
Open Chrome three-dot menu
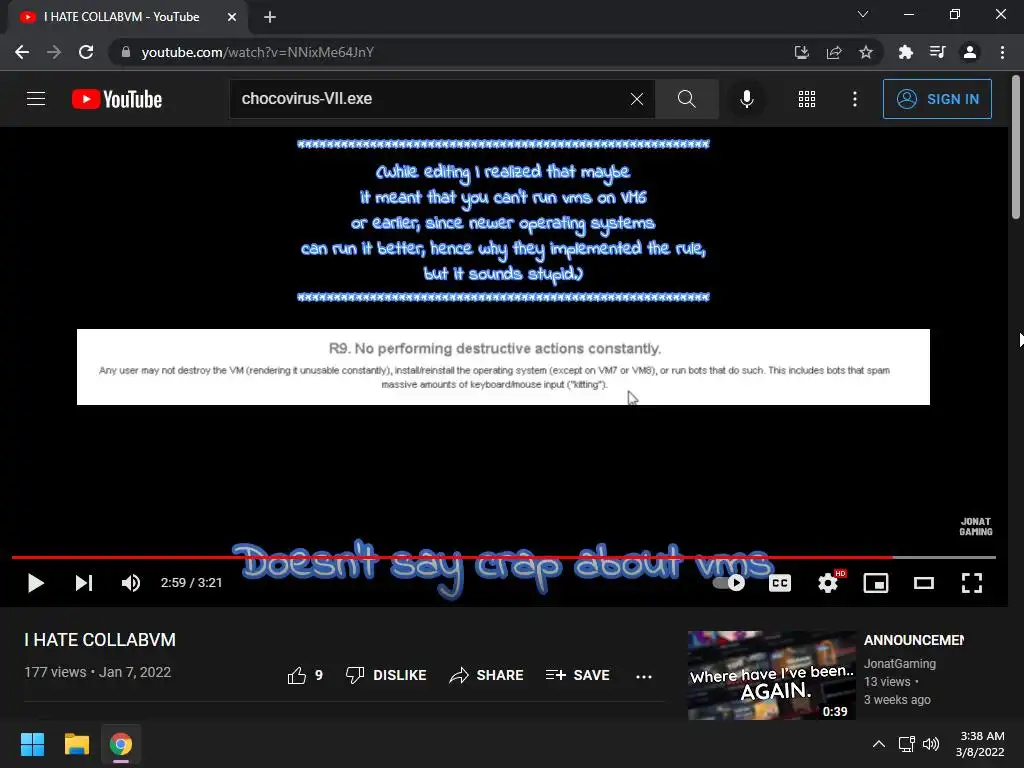pyautogui.click(x=1002, y=52)
